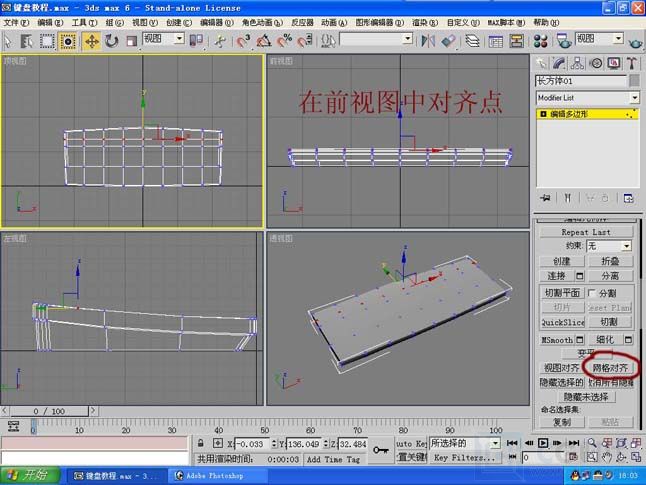The image size is (646, 485).
Task: Open the 文件 menu
Action: (16, 23)
